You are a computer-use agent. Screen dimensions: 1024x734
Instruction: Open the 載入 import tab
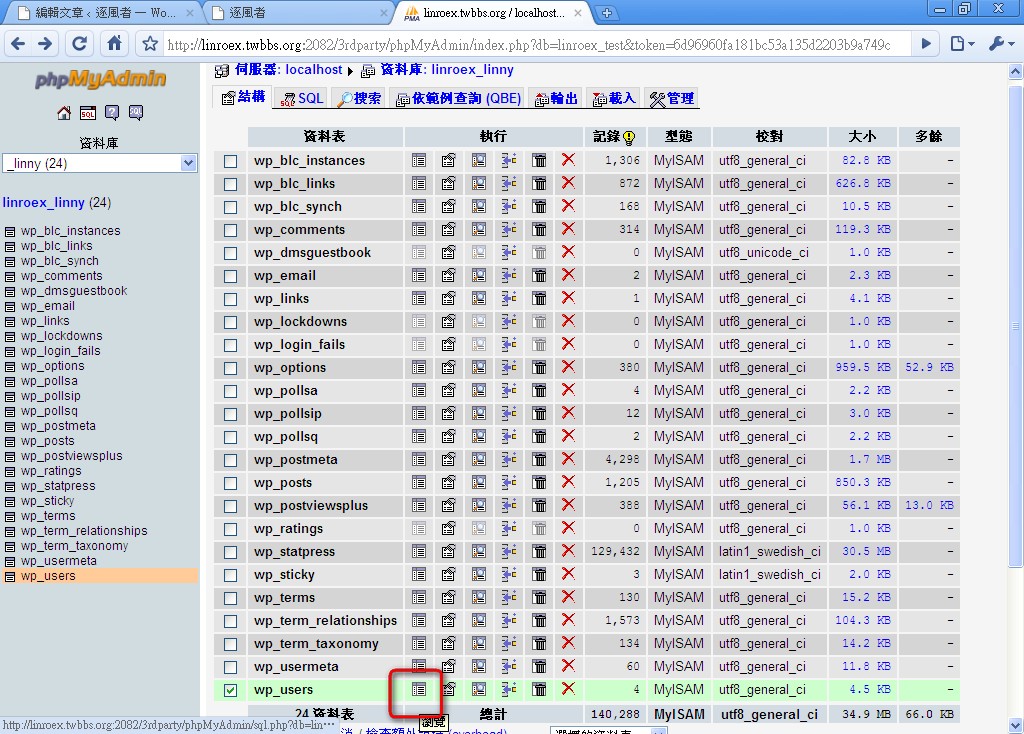click(613, 98)
